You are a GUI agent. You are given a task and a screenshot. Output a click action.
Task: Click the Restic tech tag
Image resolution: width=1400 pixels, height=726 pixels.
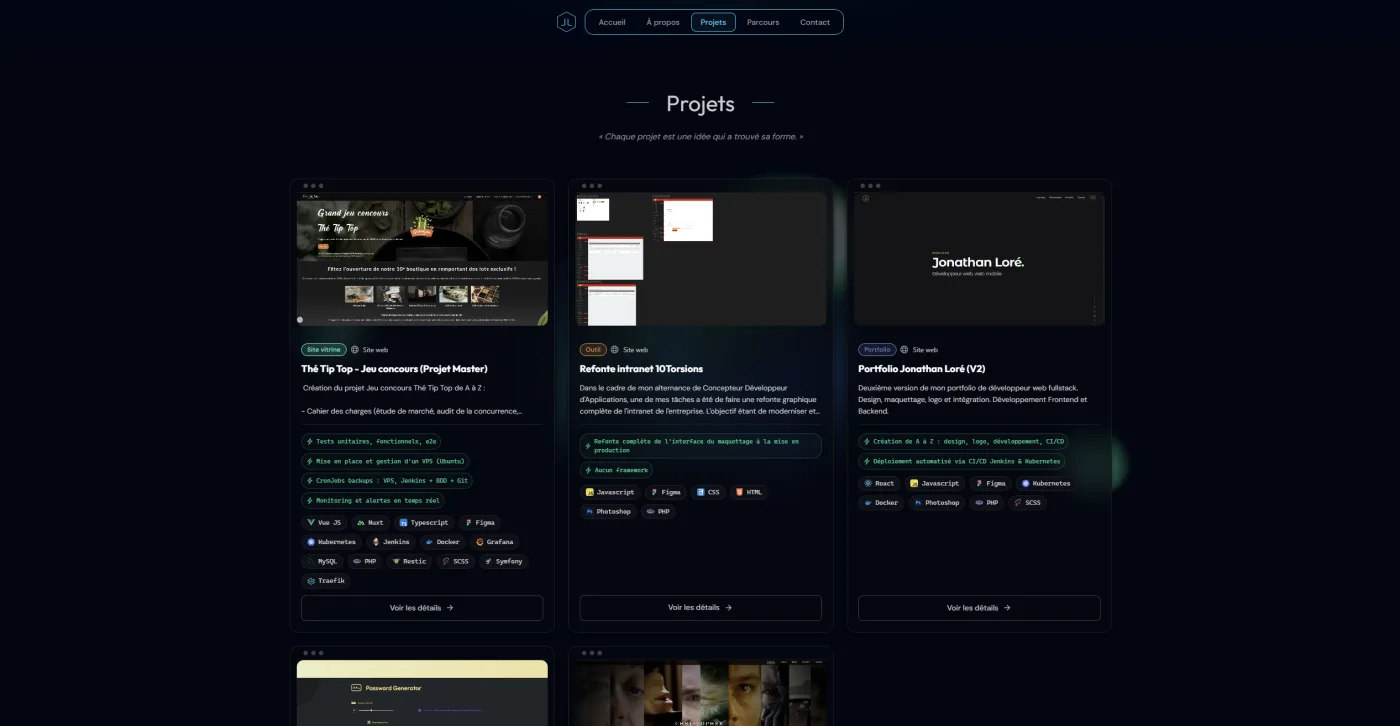409,561
